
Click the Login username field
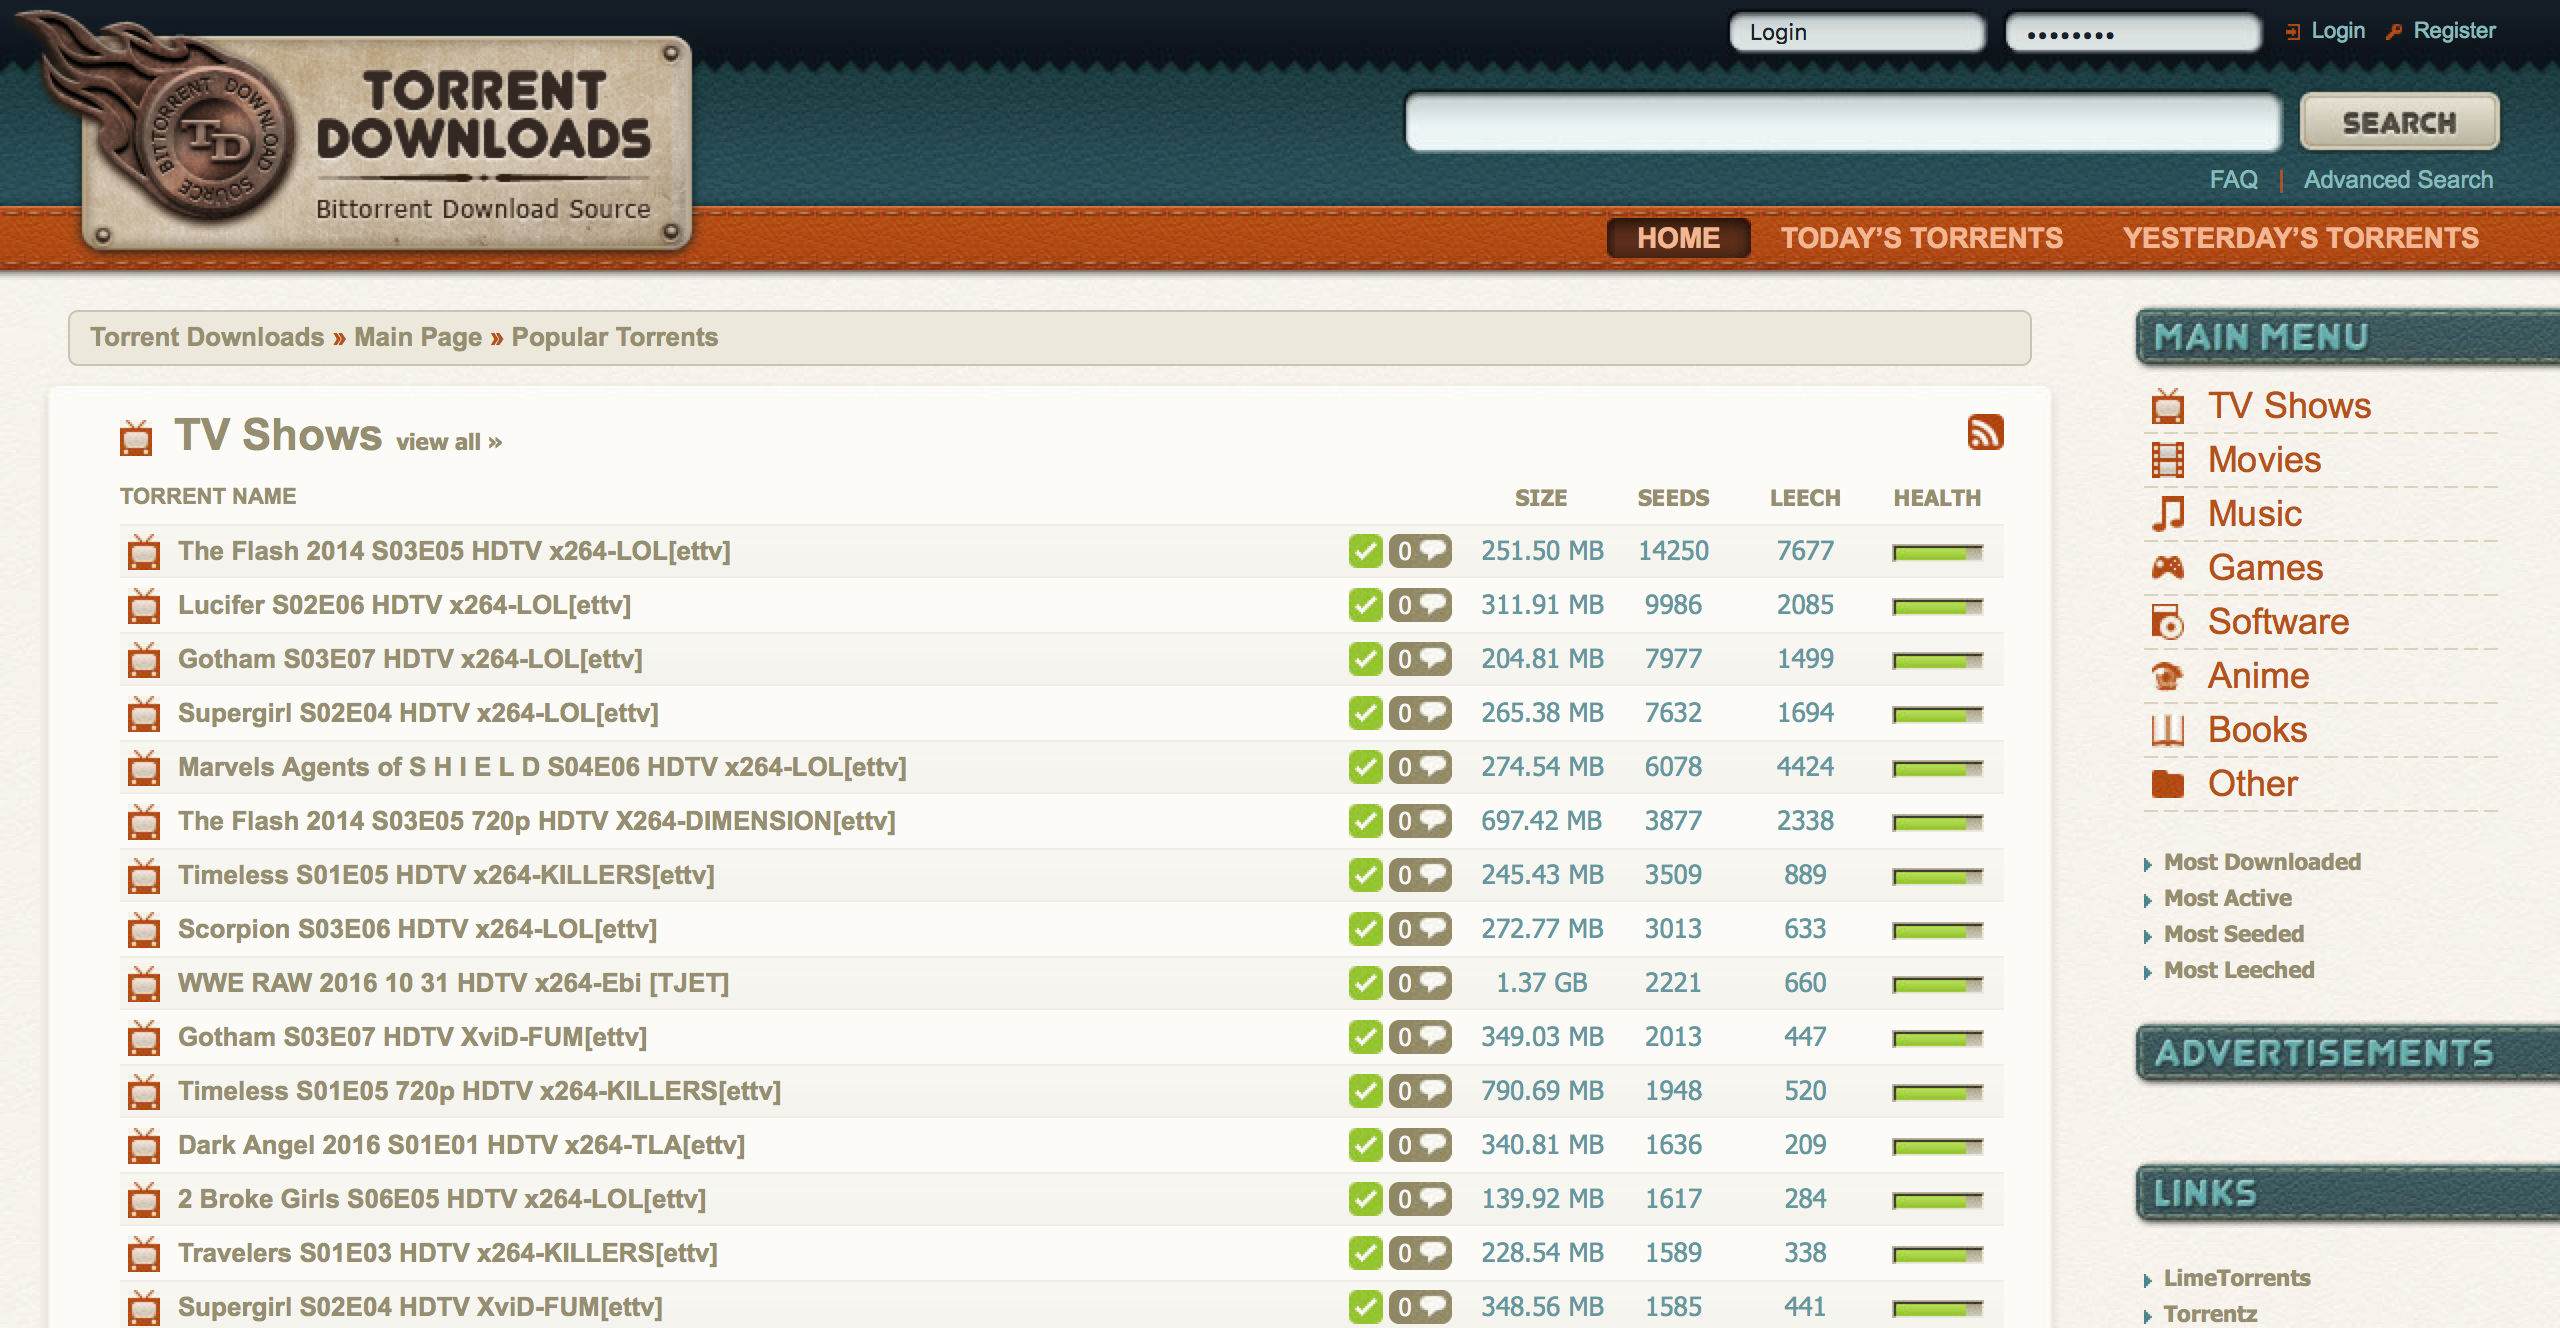click(1857, 32)
